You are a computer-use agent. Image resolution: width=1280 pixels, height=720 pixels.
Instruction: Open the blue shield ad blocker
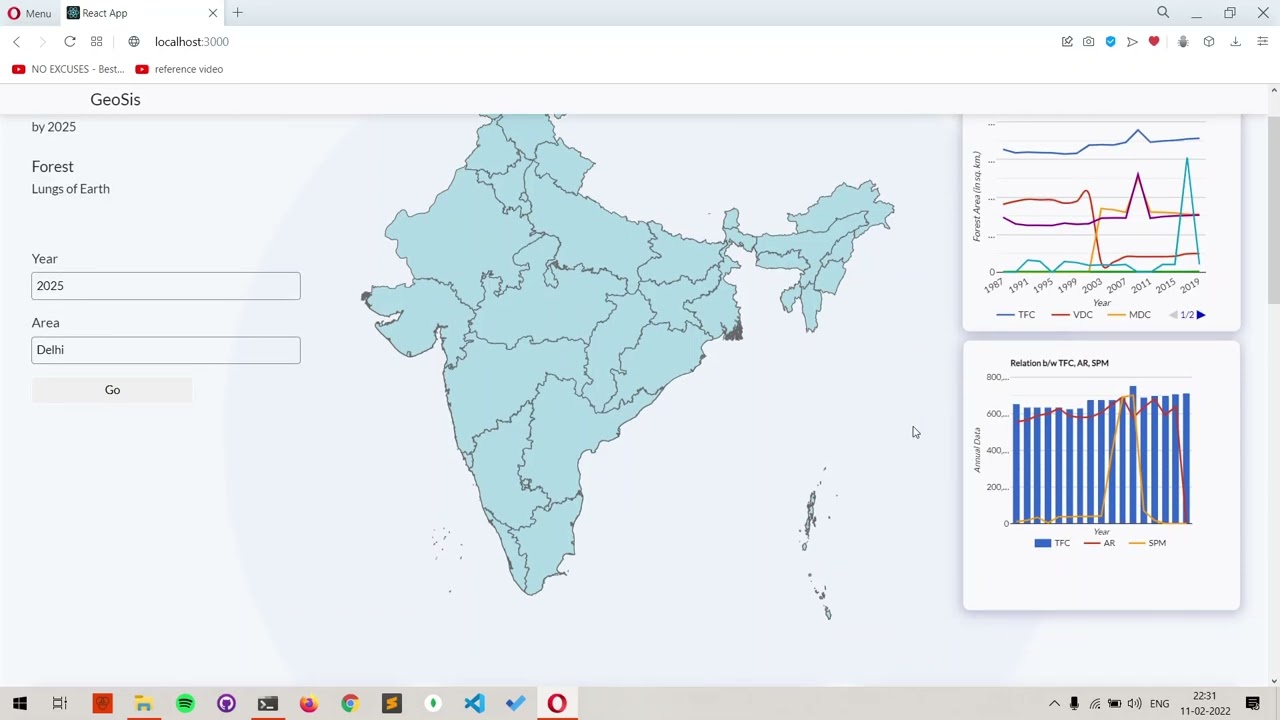tap(1110, 42)
